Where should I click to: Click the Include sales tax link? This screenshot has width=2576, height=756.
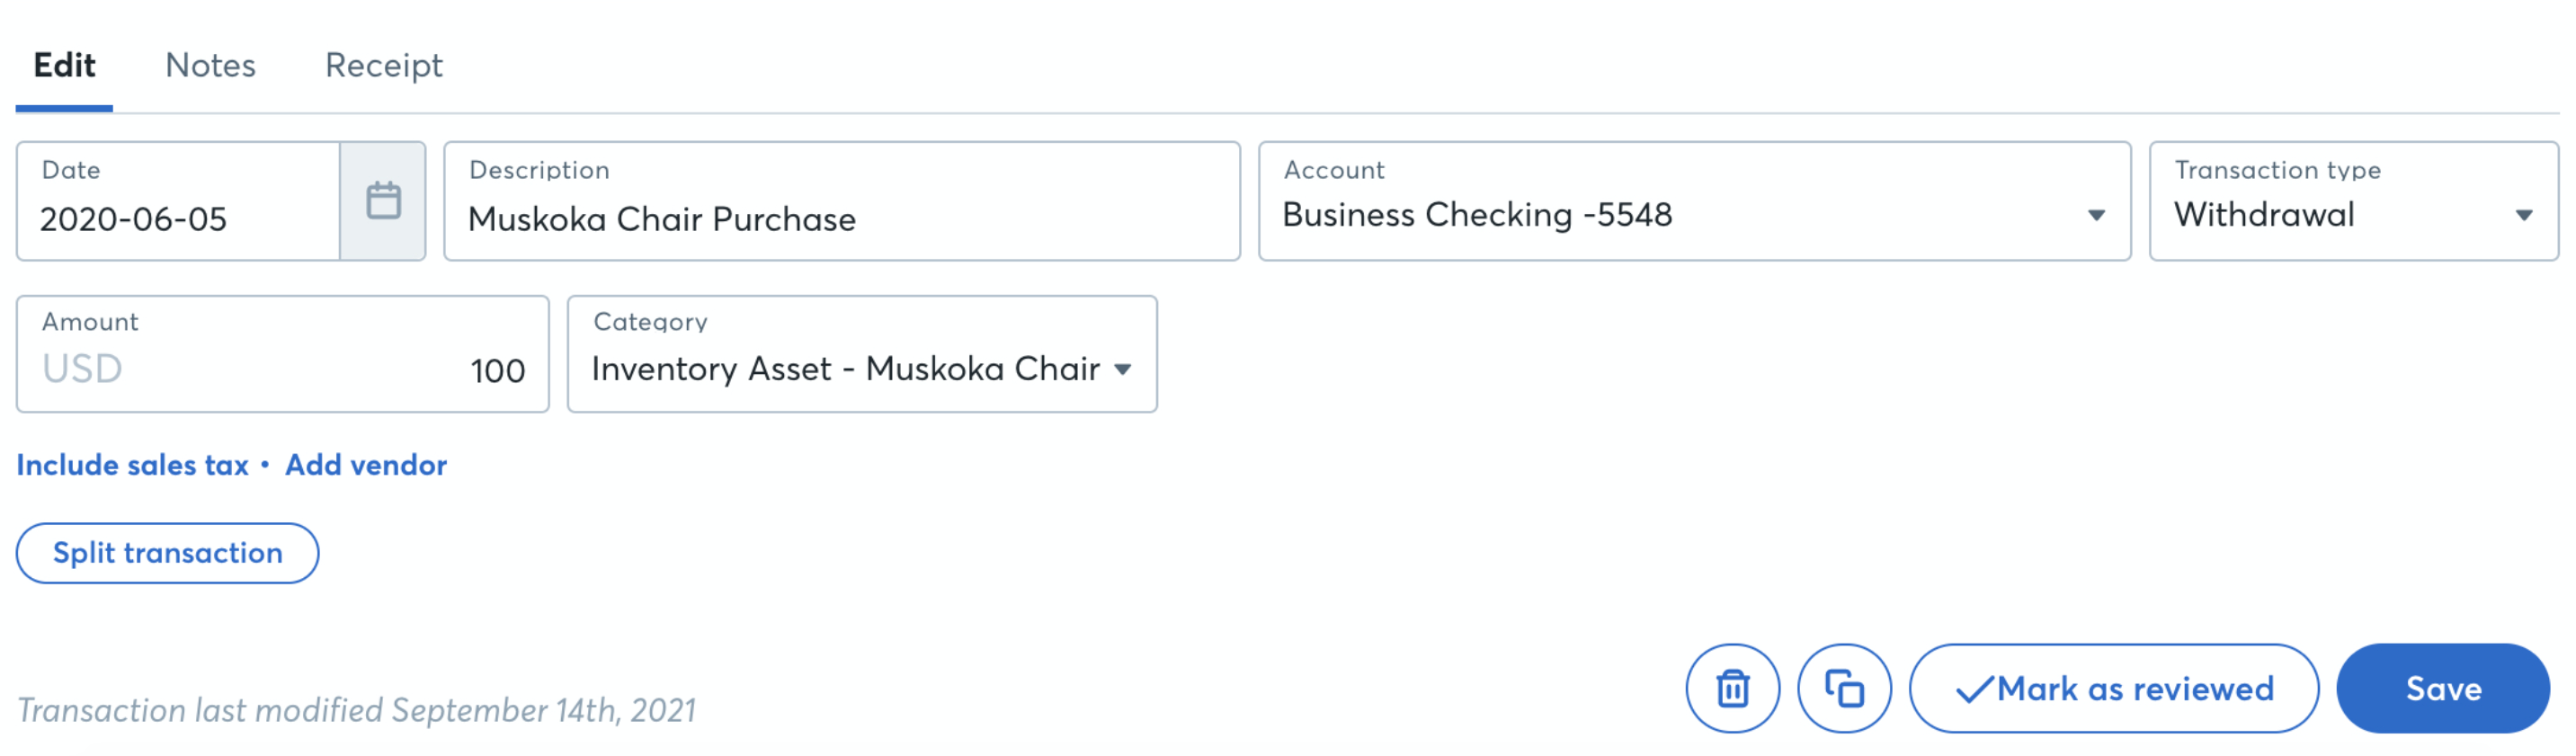click(x=132, y=465)
